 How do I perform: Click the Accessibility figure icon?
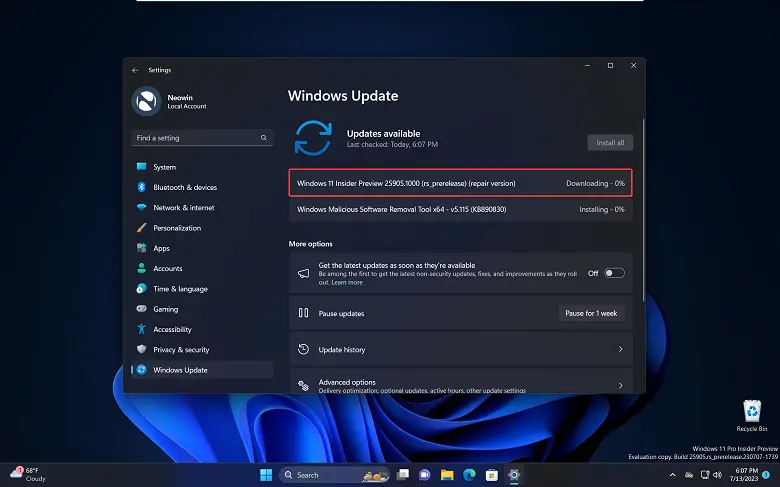pos(141,329)
